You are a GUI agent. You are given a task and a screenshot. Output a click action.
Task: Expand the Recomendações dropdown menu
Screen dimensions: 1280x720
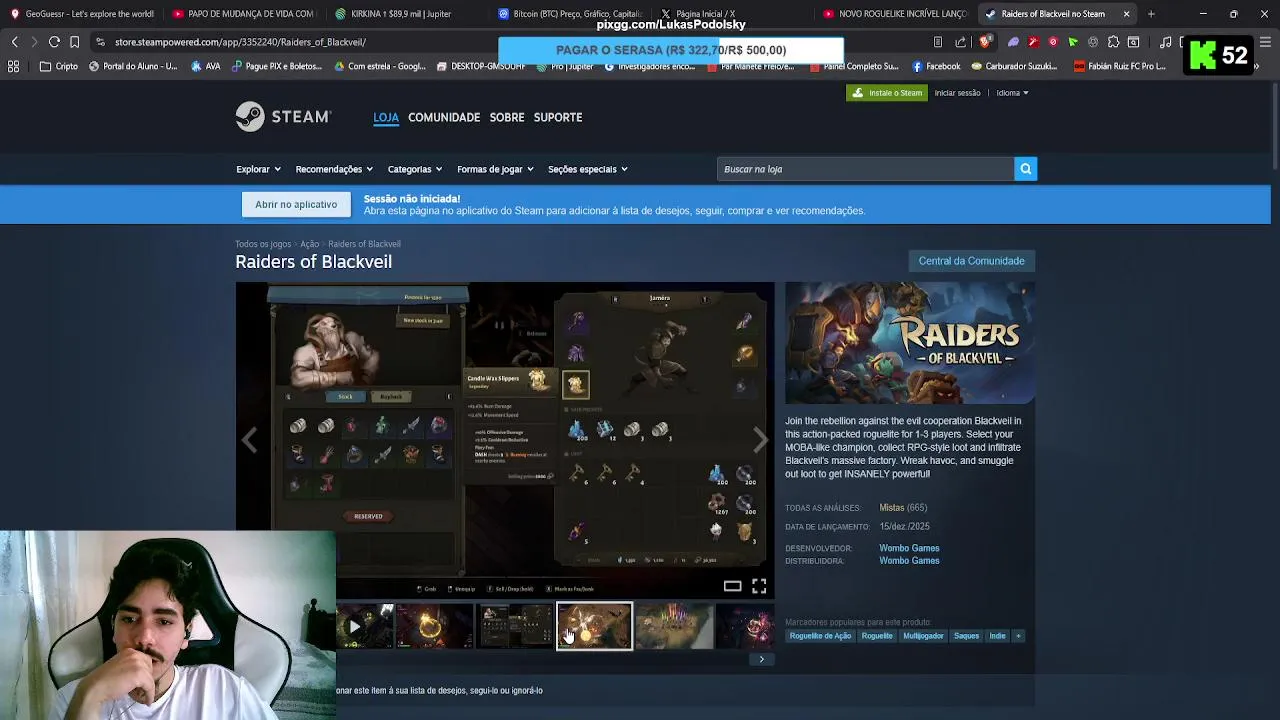334,169
